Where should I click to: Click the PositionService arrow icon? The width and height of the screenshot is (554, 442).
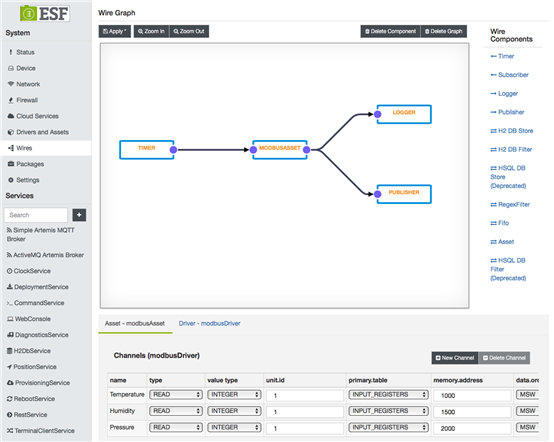coord(10,367)
